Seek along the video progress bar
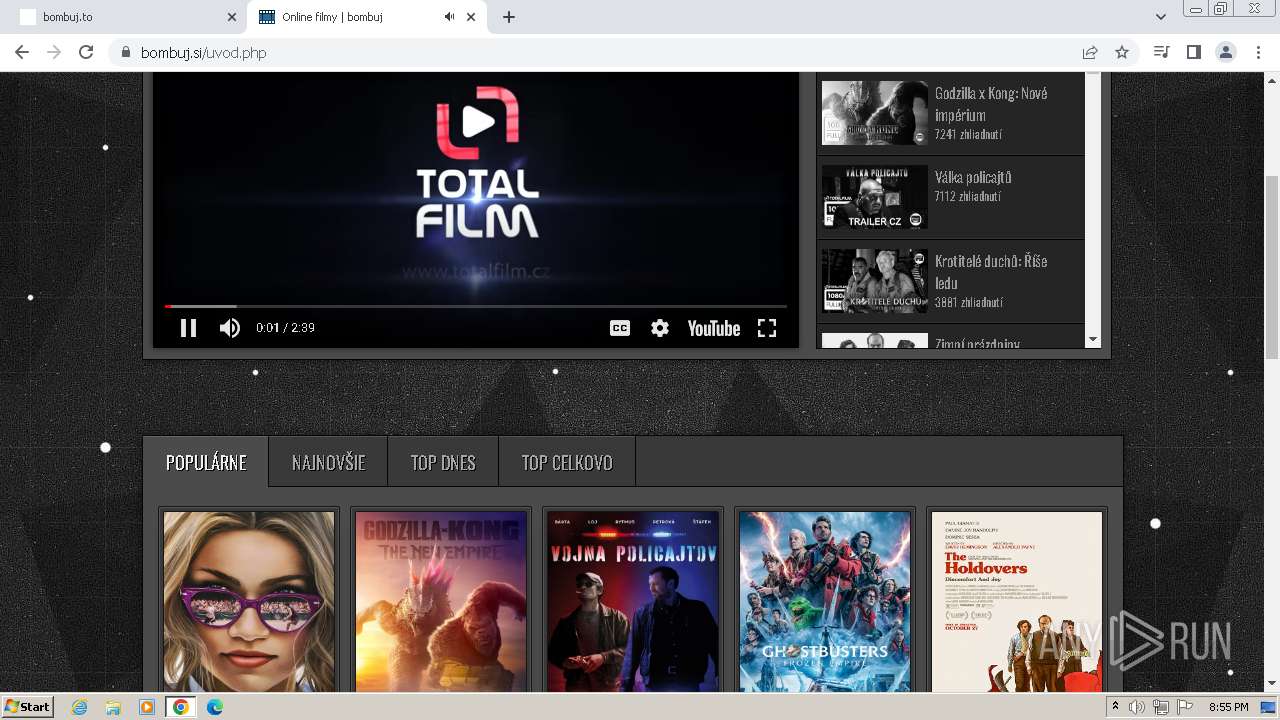Screen dimensions: 1280x720 pyautogui.click(x=476, y=306)
